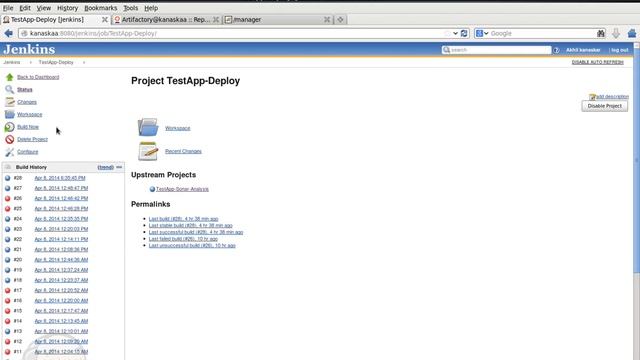Open the Edit menu
This screenshot has height=360, width=640.
tap(25, 8)
